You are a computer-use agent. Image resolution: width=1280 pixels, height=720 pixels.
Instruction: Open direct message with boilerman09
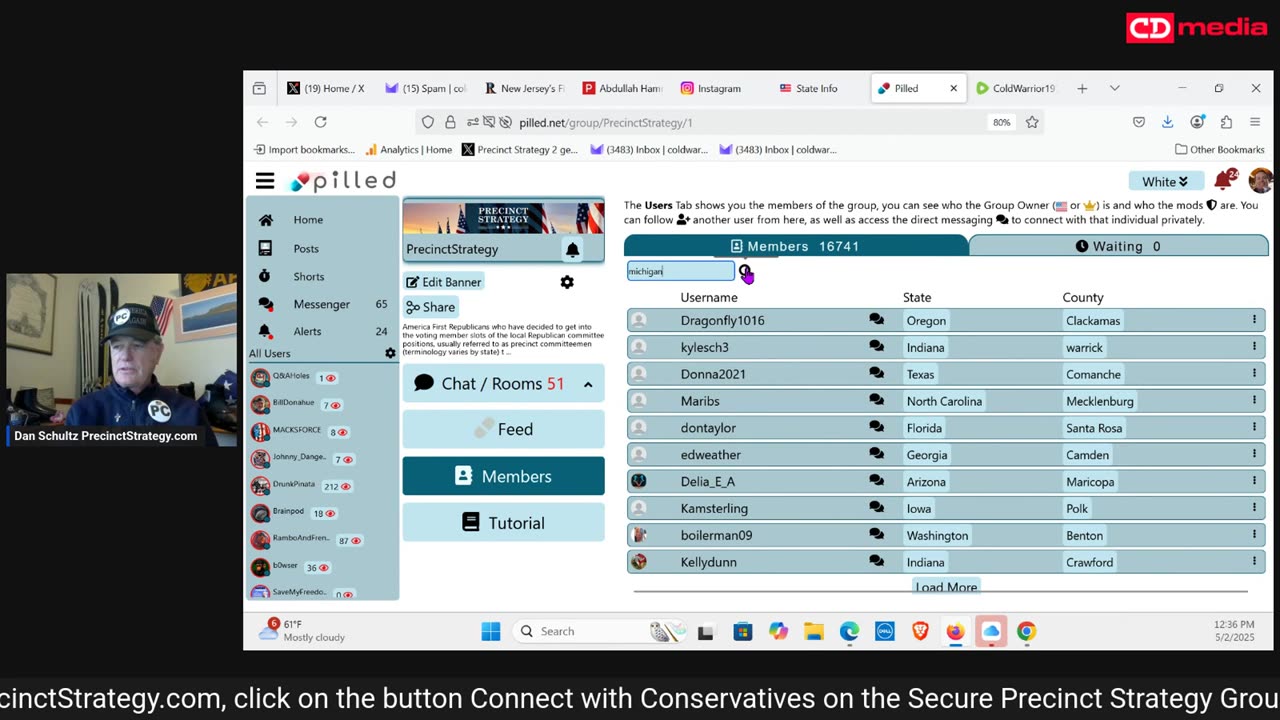pos(876,535)
